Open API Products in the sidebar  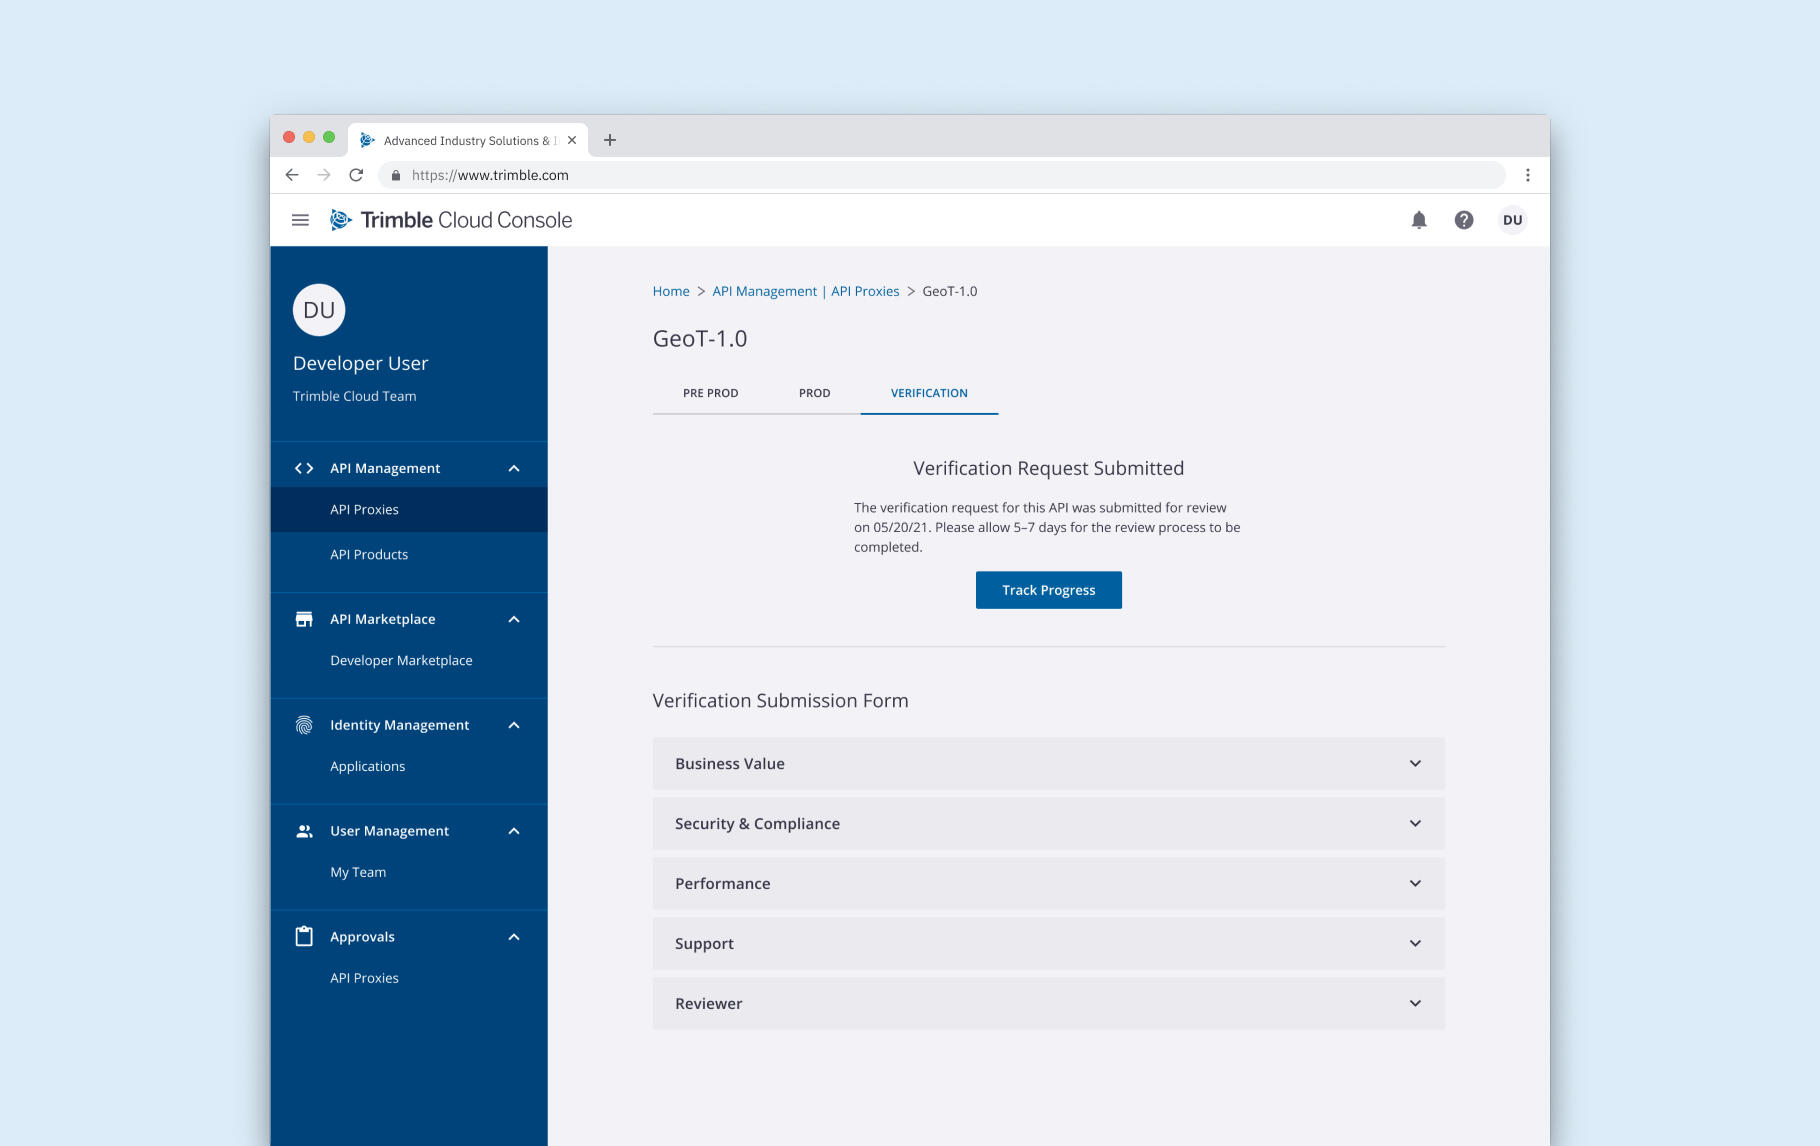click(369, 555)
